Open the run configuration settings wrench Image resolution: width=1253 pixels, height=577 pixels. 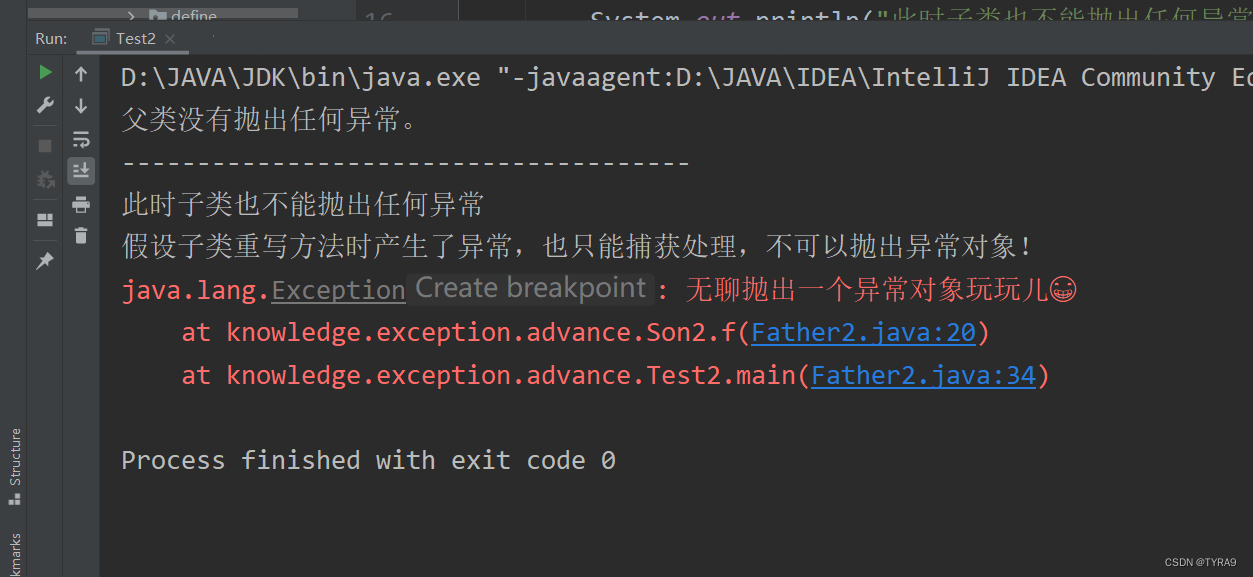click(x=44, y=105)
